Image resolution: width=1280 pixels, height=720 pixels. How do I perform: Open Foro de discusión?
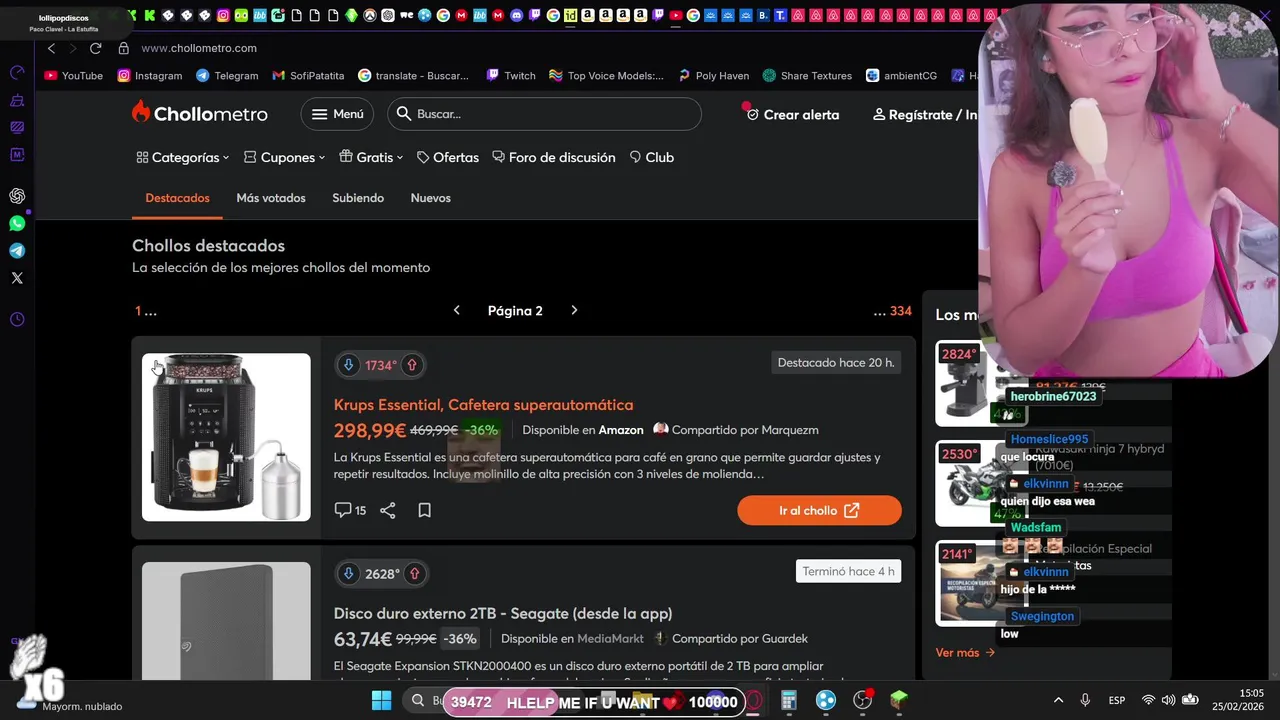[x=553, y=157]
